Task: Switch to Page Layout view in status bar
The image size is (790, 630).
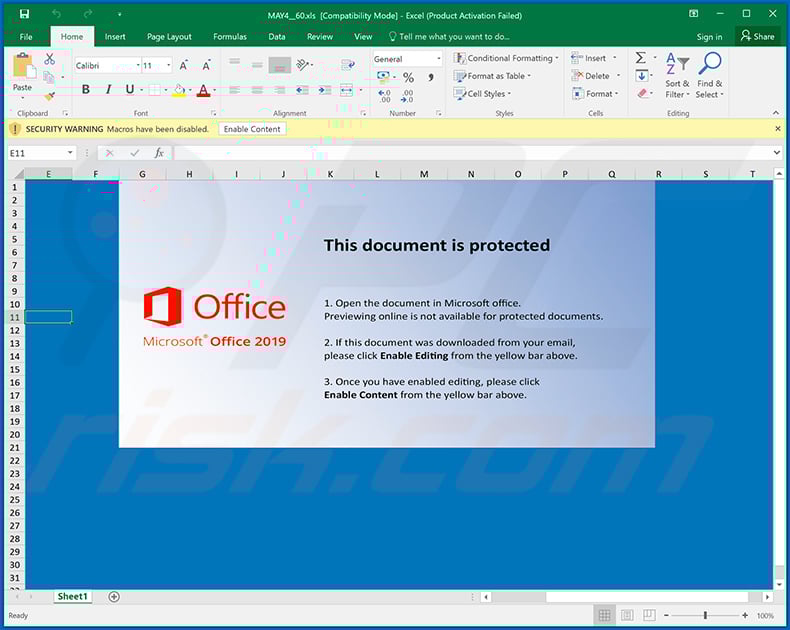Action: coord(627,615)
